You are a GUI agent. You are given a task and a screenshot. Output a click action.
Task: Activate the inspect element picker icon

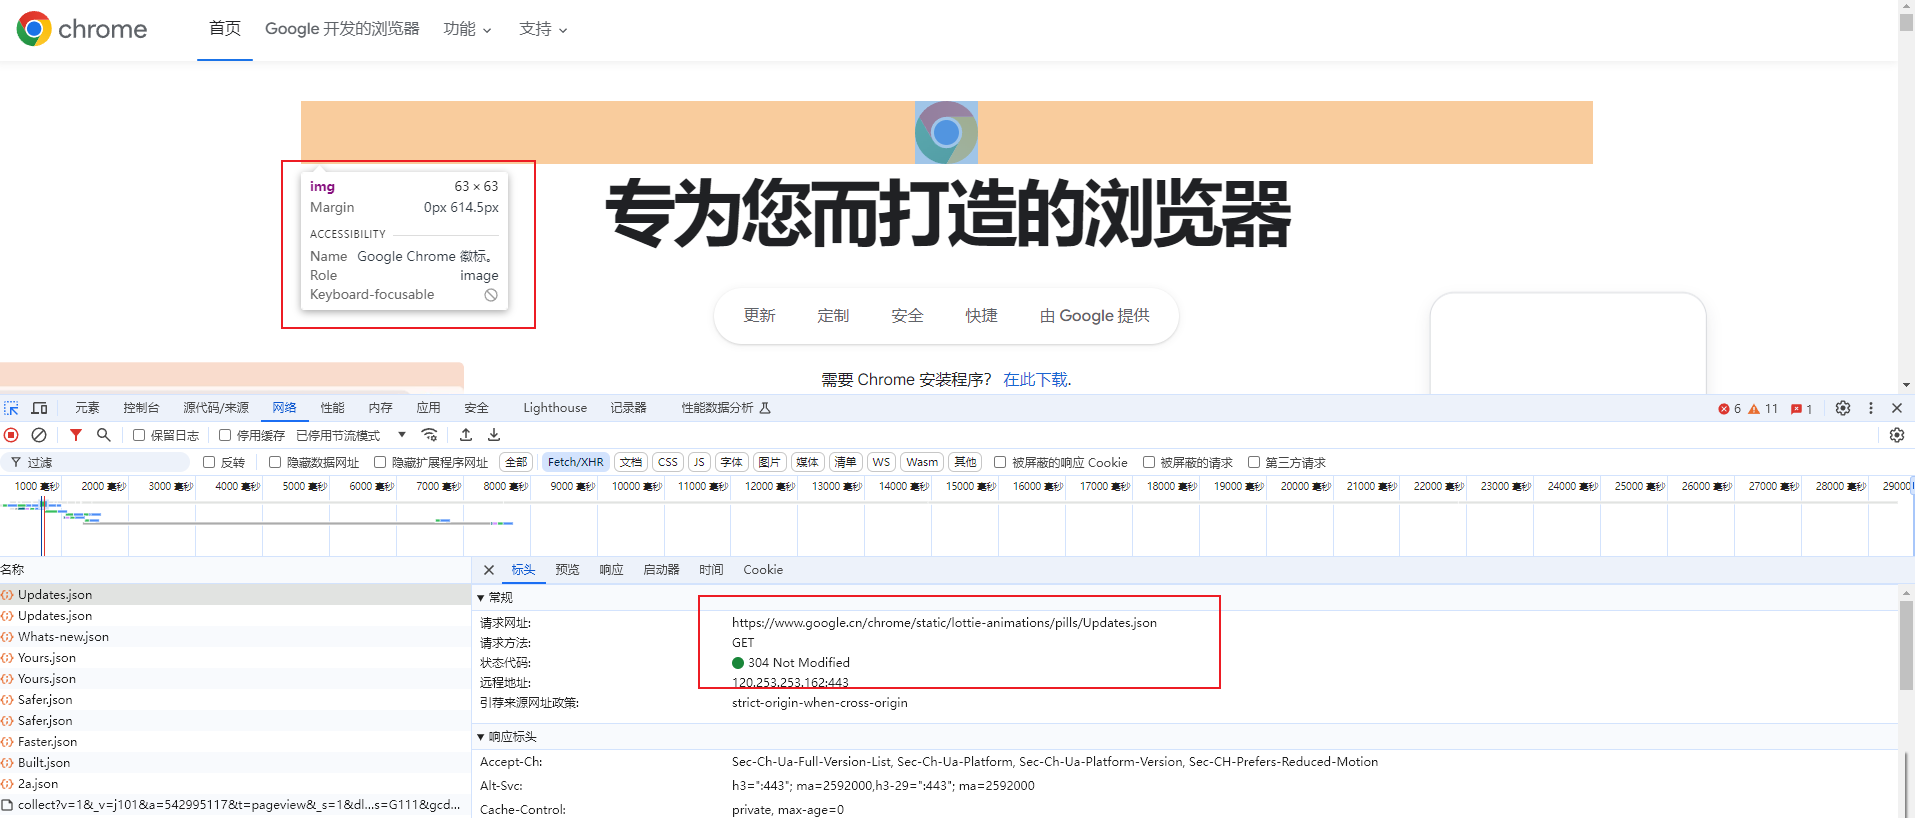click(12, 408)
